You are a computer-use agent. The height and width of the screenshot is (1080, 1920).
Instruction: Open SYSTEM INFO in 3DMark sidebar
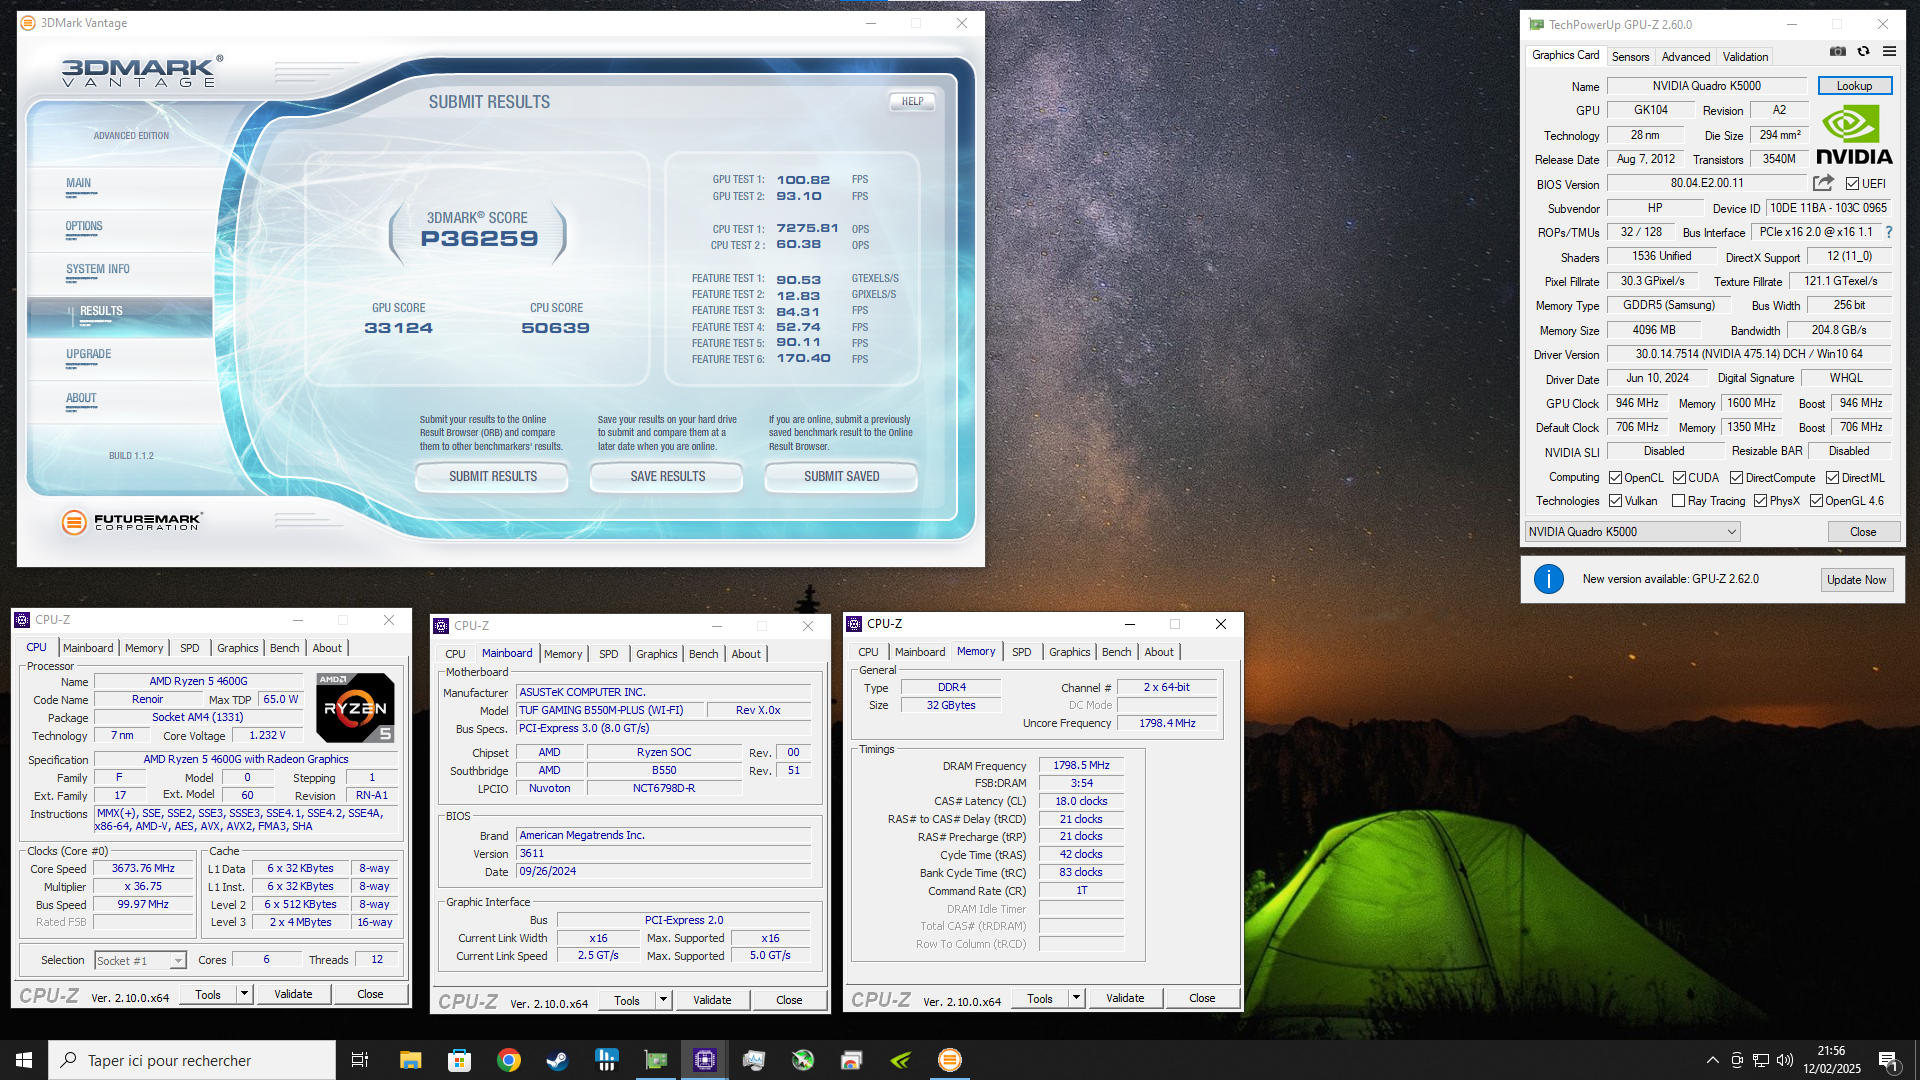pyautogui.click(x=98, y=269)
